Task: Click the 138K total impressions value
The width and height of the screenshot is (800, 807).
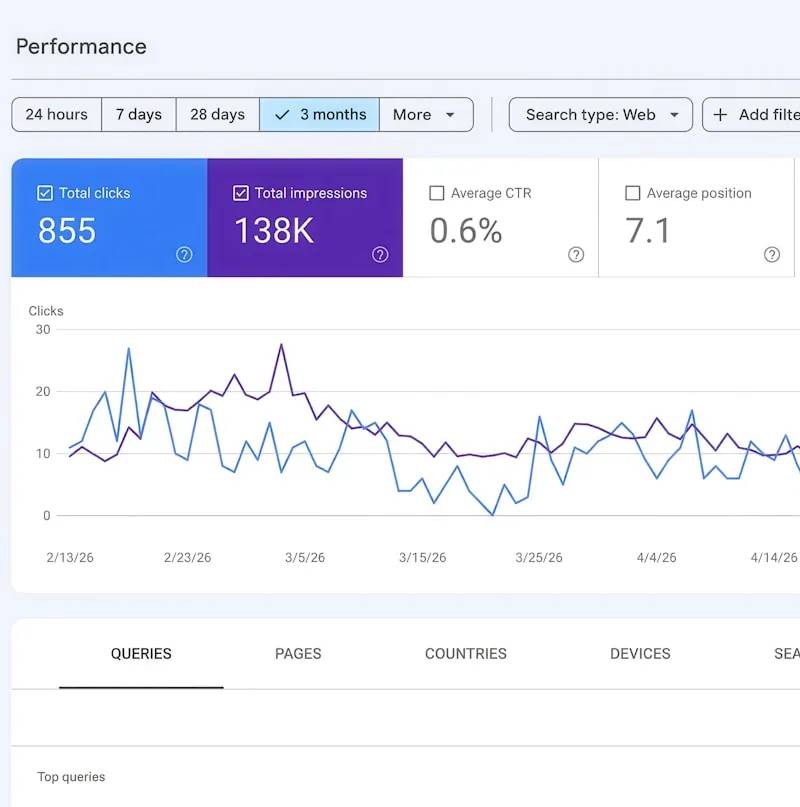Action: click(274, 230)
